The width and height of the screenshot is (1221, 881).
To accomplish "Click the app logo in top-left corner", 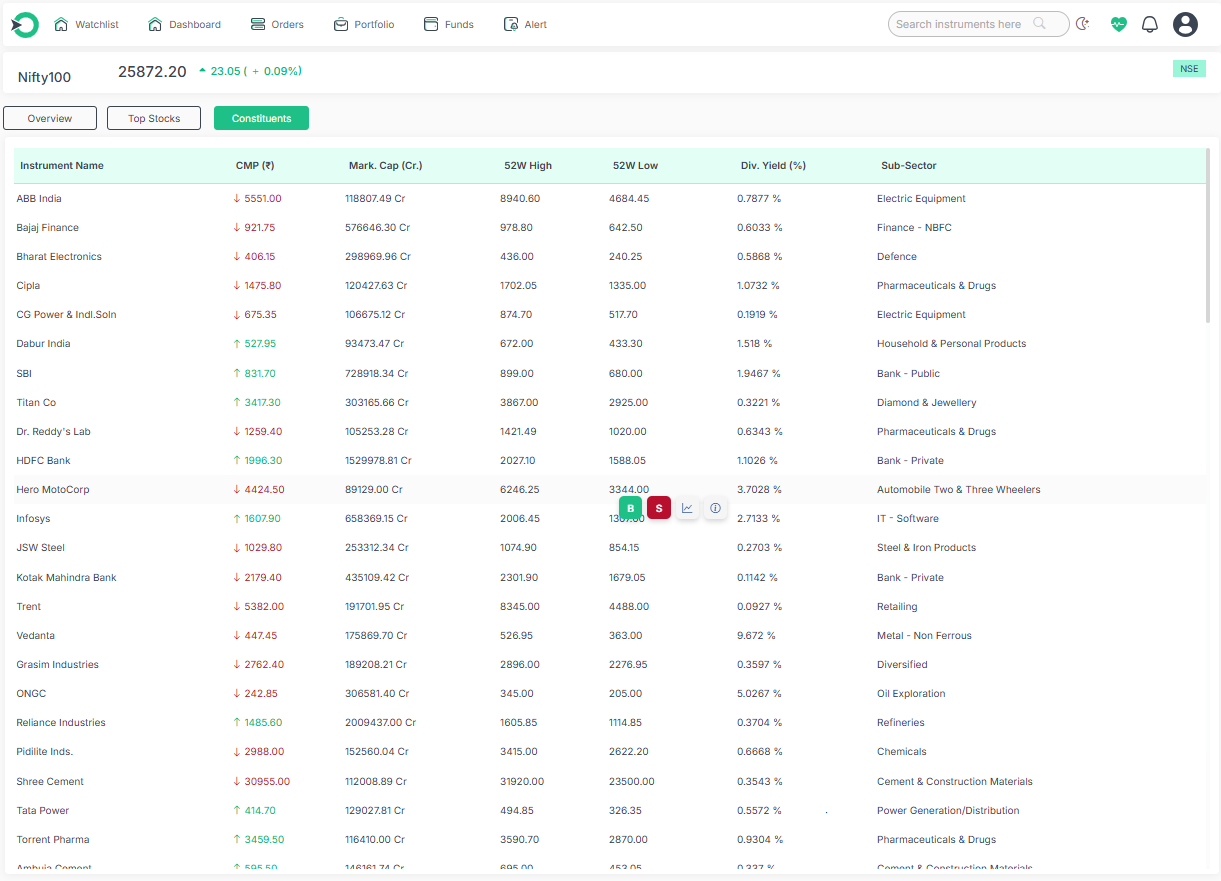I will pyautogui.click(x=24, y=25).
